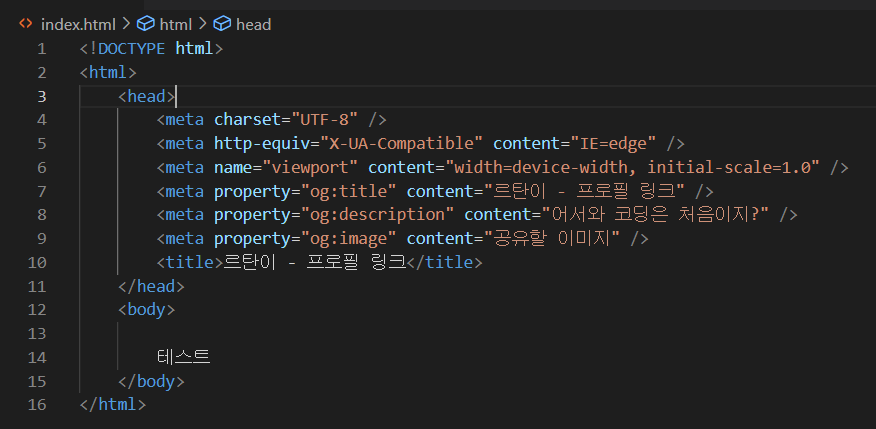
Task: Click the html breadcrumb segment
Action: 175,25
